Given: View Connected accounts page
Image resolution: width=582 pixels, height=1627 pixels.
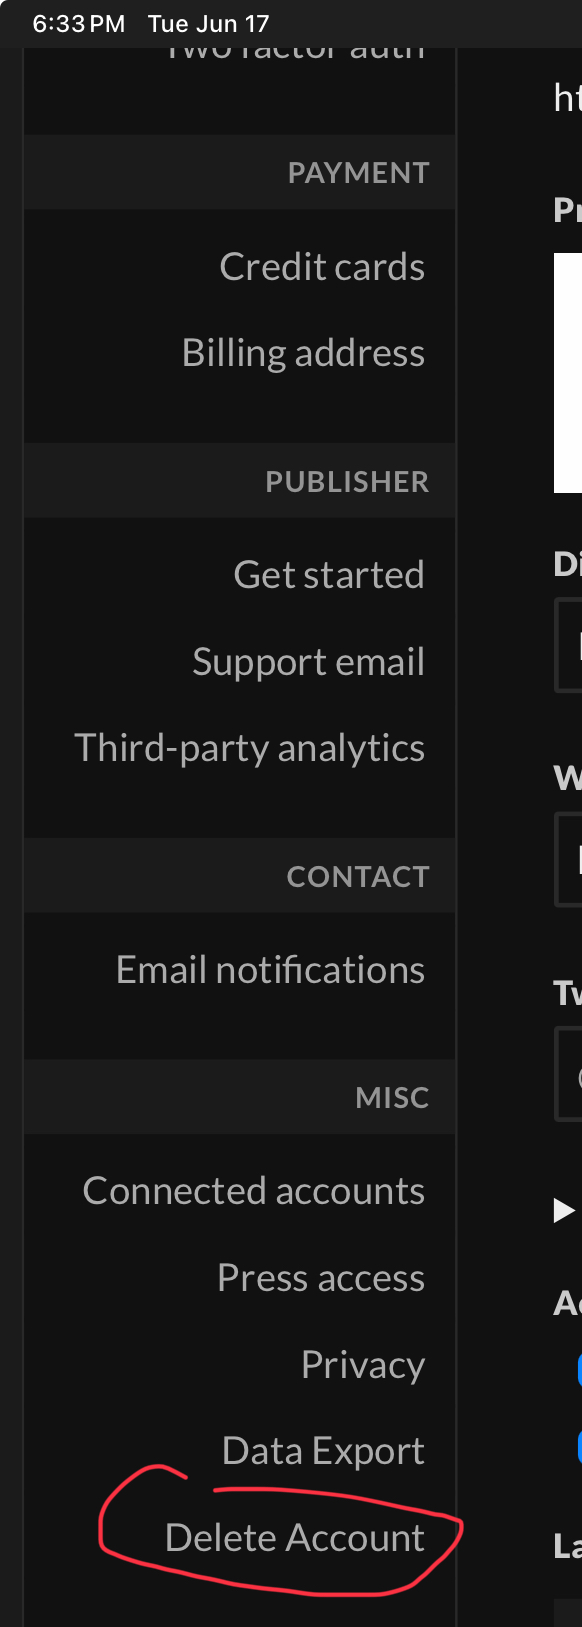Looking at the screenshot, I should 254,1191.
